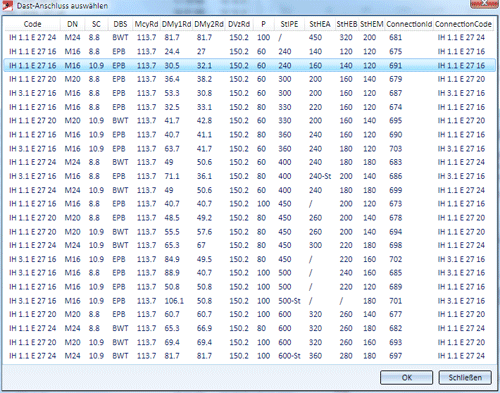This screenshot has height=393, width=500.
Task: Click the SC column header
Action: [x=96, y=24]
